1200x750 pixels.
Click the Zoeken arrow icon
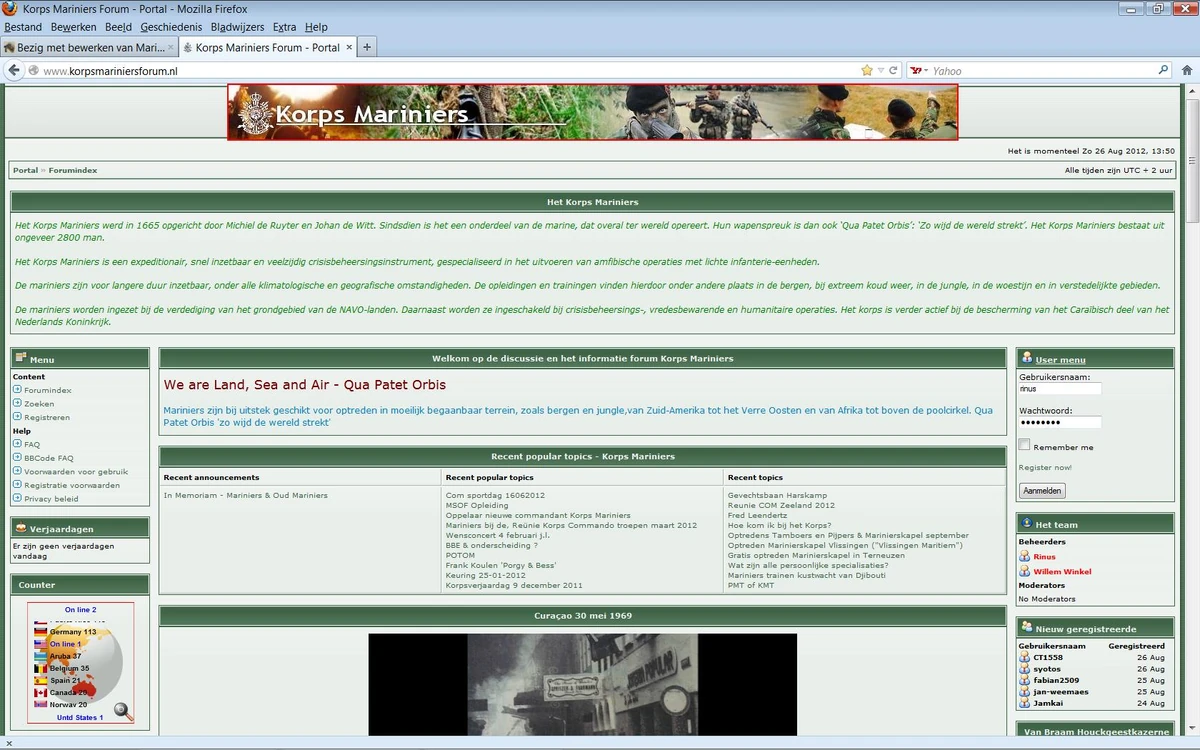[x=17, y=404]
